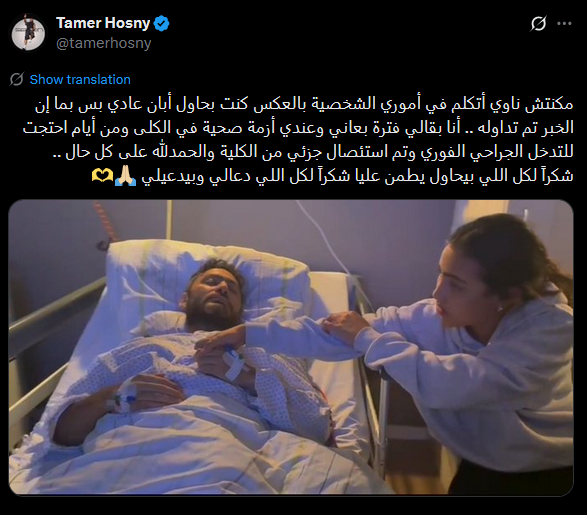
Task: Click the white pillow in the photo
Action: pyautogui.click(x=210, y=284)
